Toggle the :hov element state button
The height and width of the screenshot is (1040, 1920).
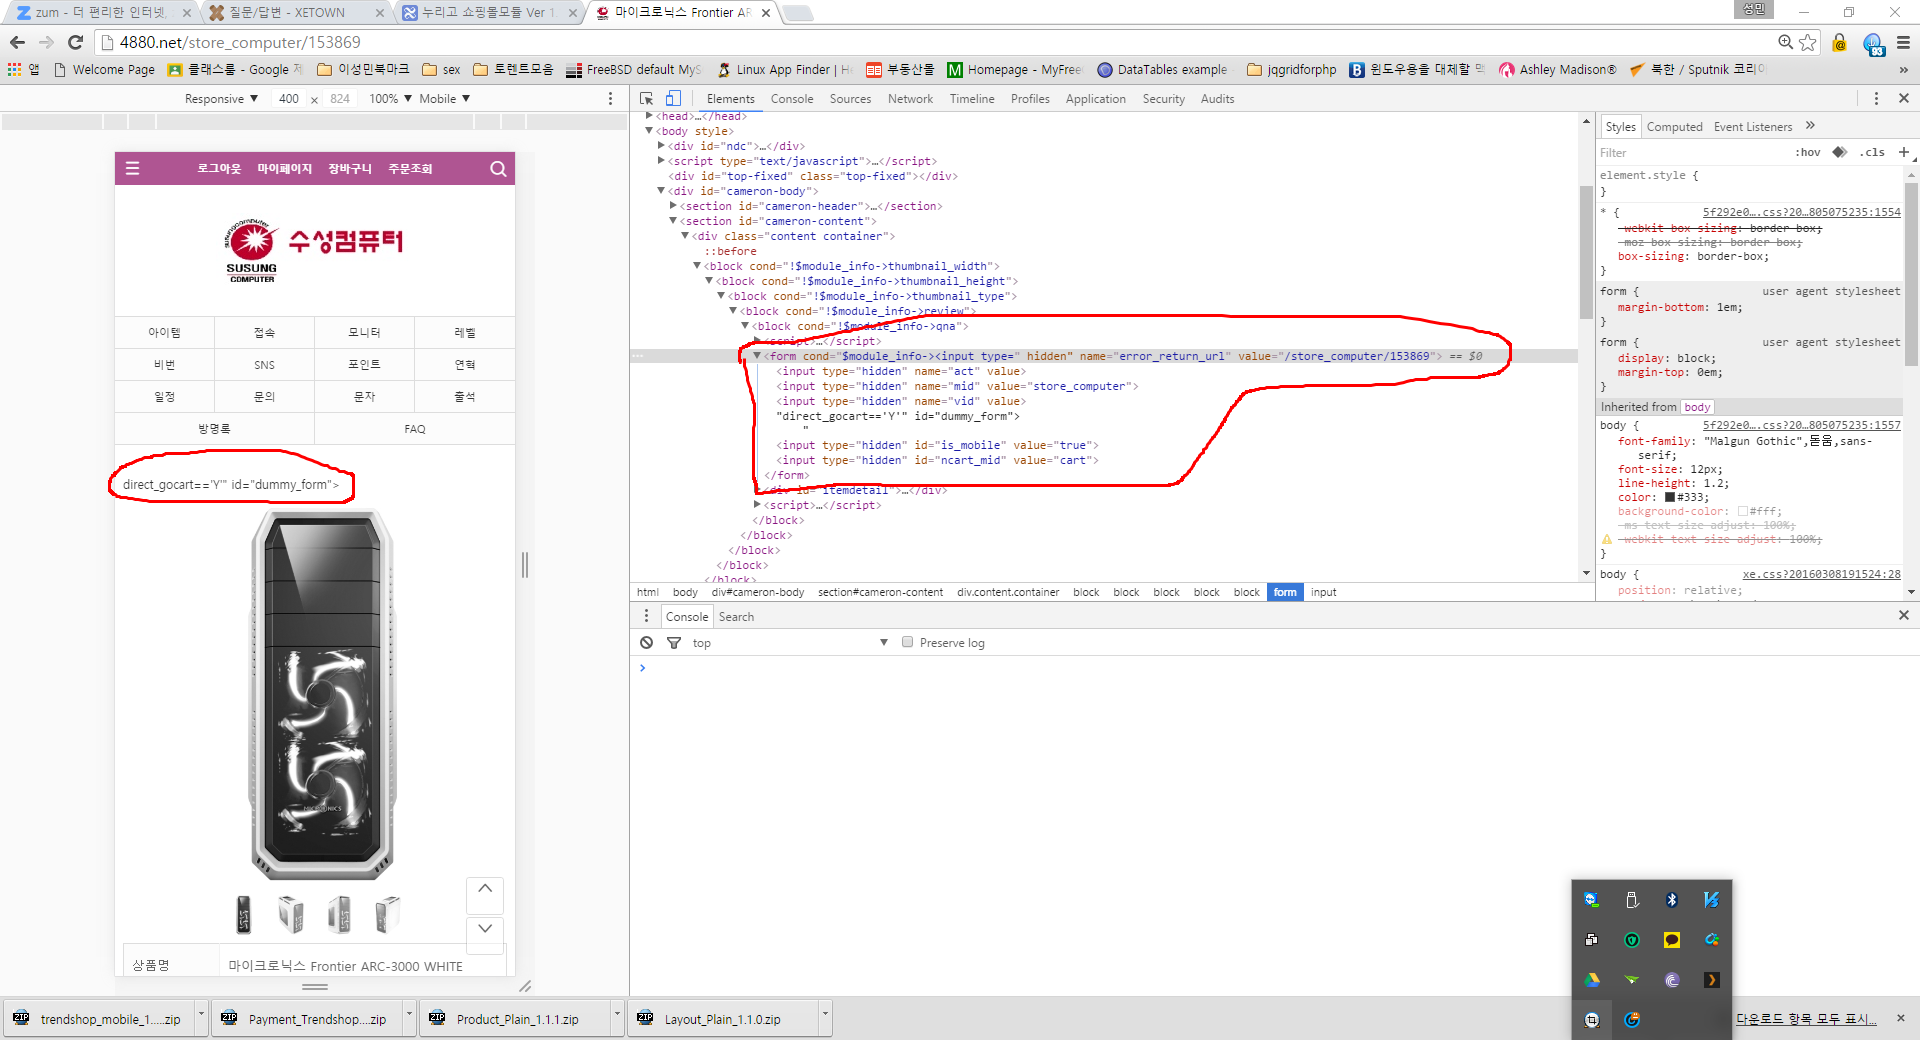(x=1807, y=153)
